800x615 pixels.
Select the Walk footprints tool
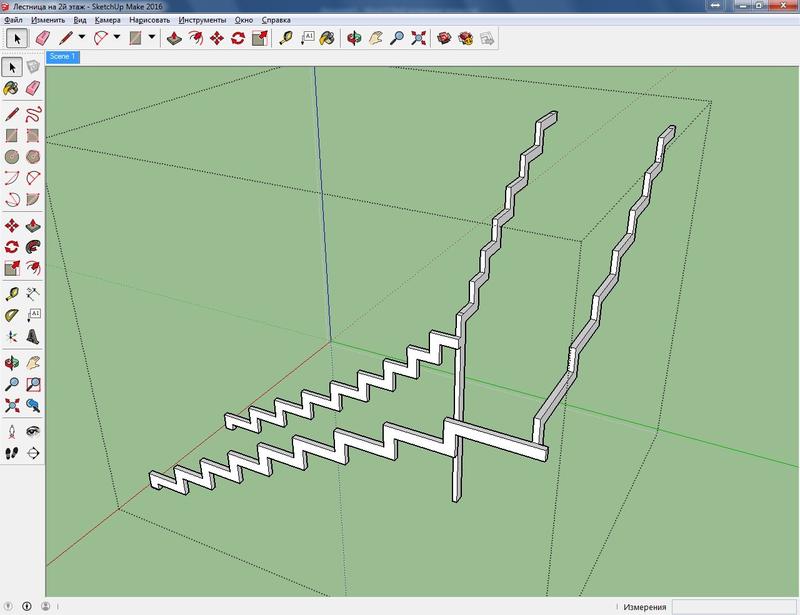click(11, 452)
